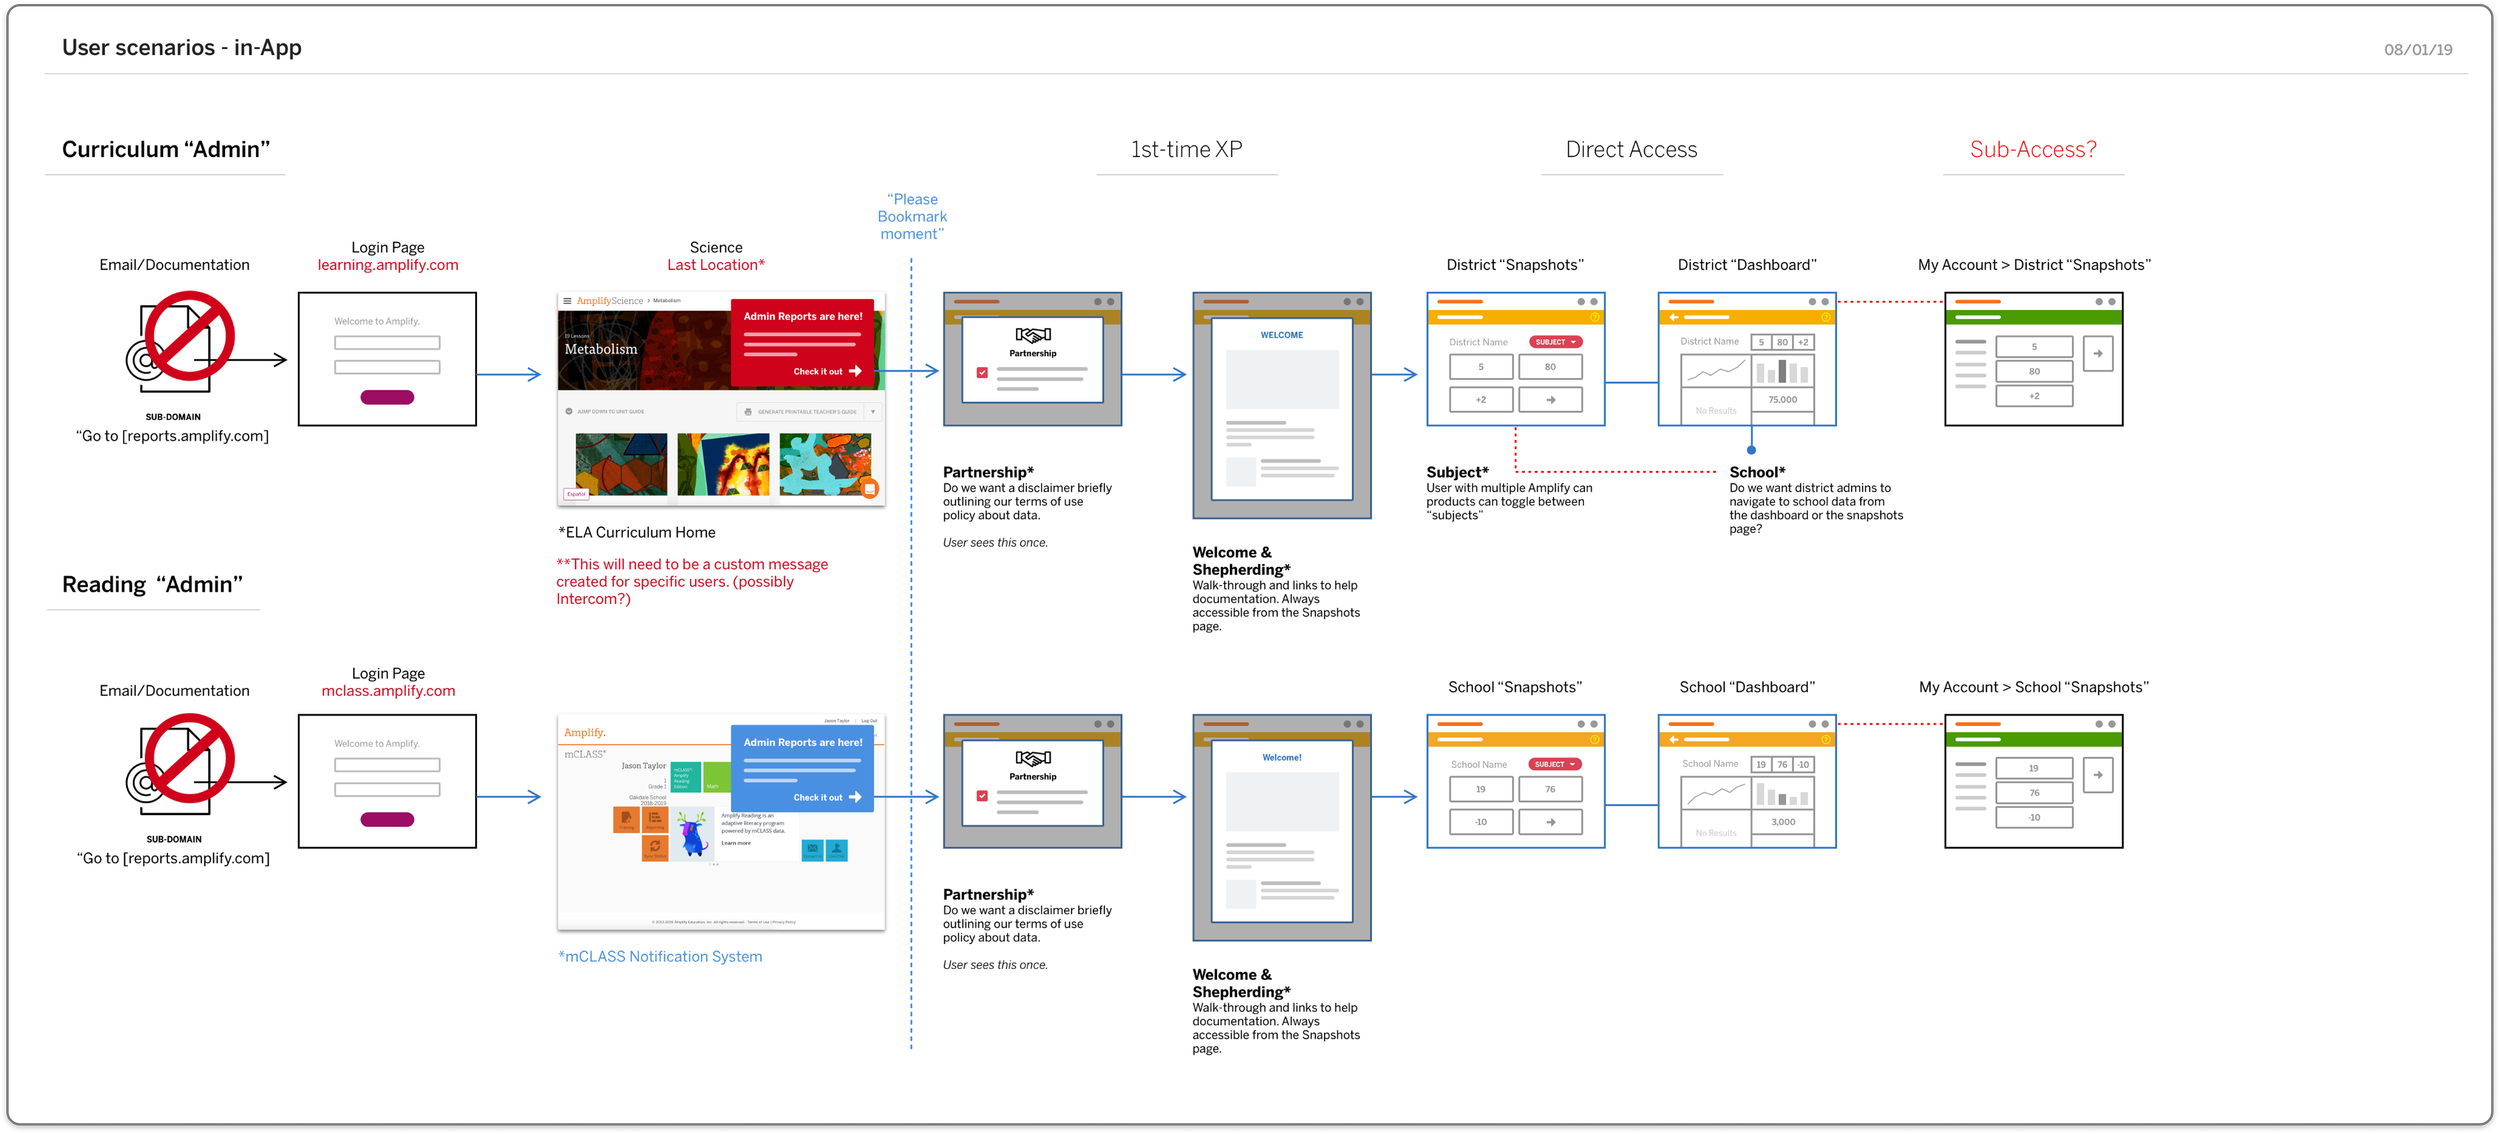Viewport: 2500px width, 1134px height.
Task: Click the help icon in District Dashboard header
Action: [x=1825, y=318]
